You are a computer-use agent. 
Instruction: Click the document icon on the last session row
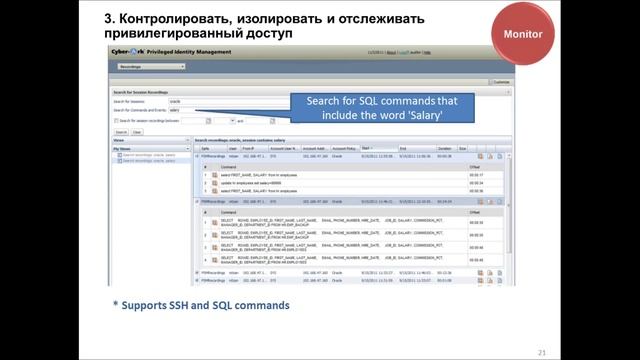click(500, 281)
